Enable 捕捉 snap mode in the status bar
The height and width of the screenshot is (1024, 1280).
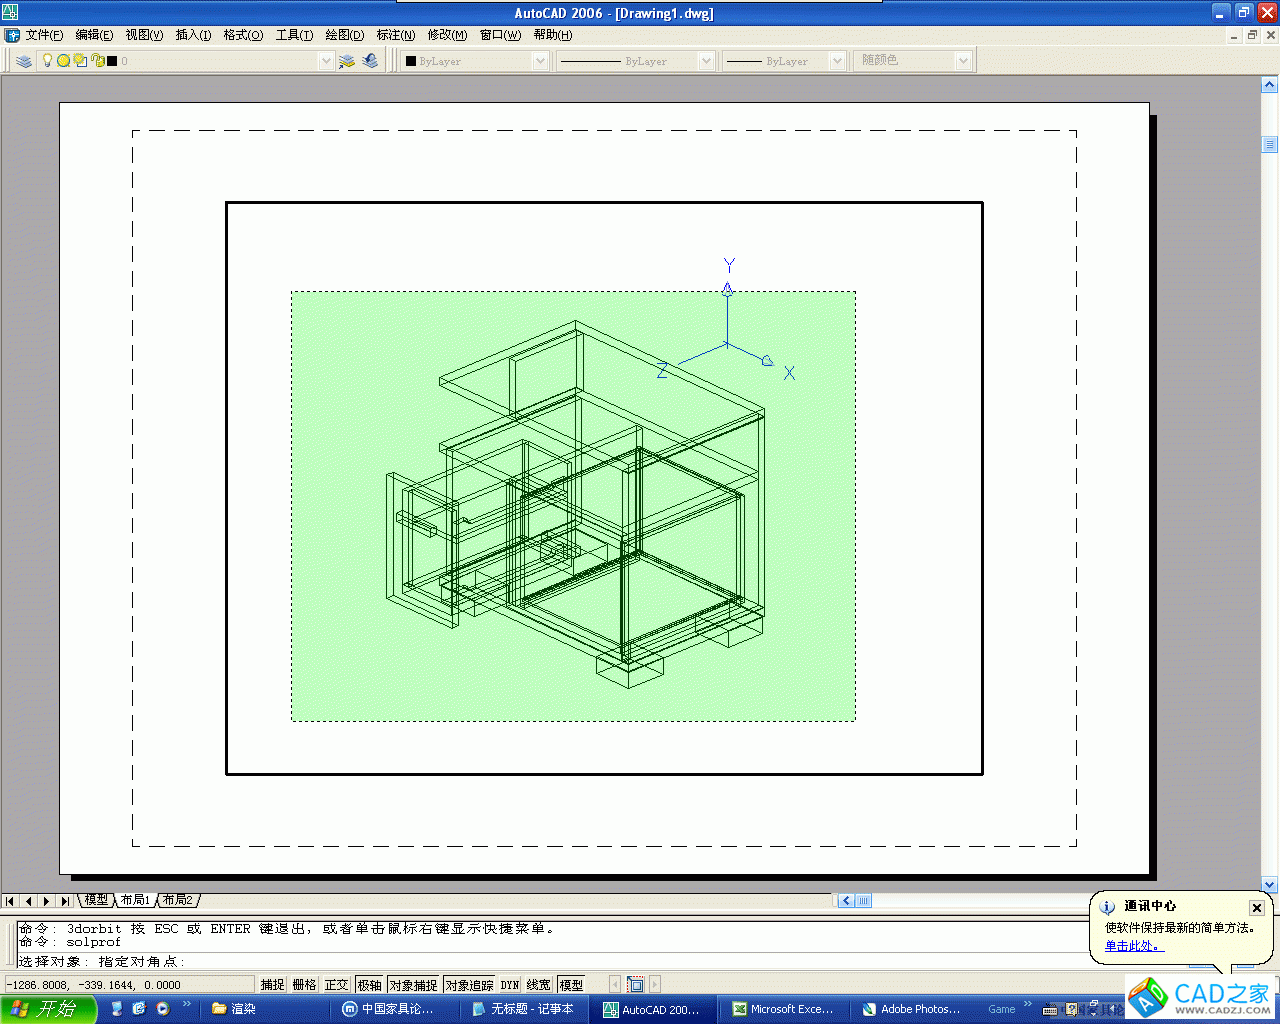pyautogui.click(x=271, y=984)
